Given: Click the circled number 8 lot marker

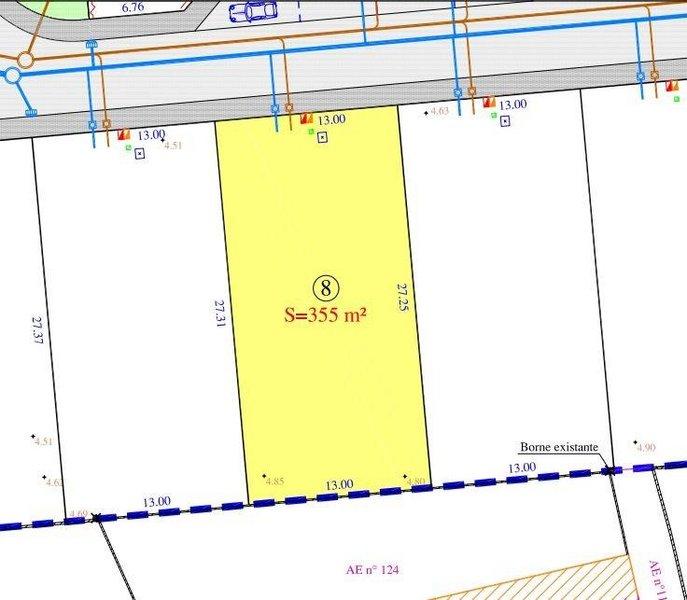Looking at the screenshot, I should click(x=325, y=288).
